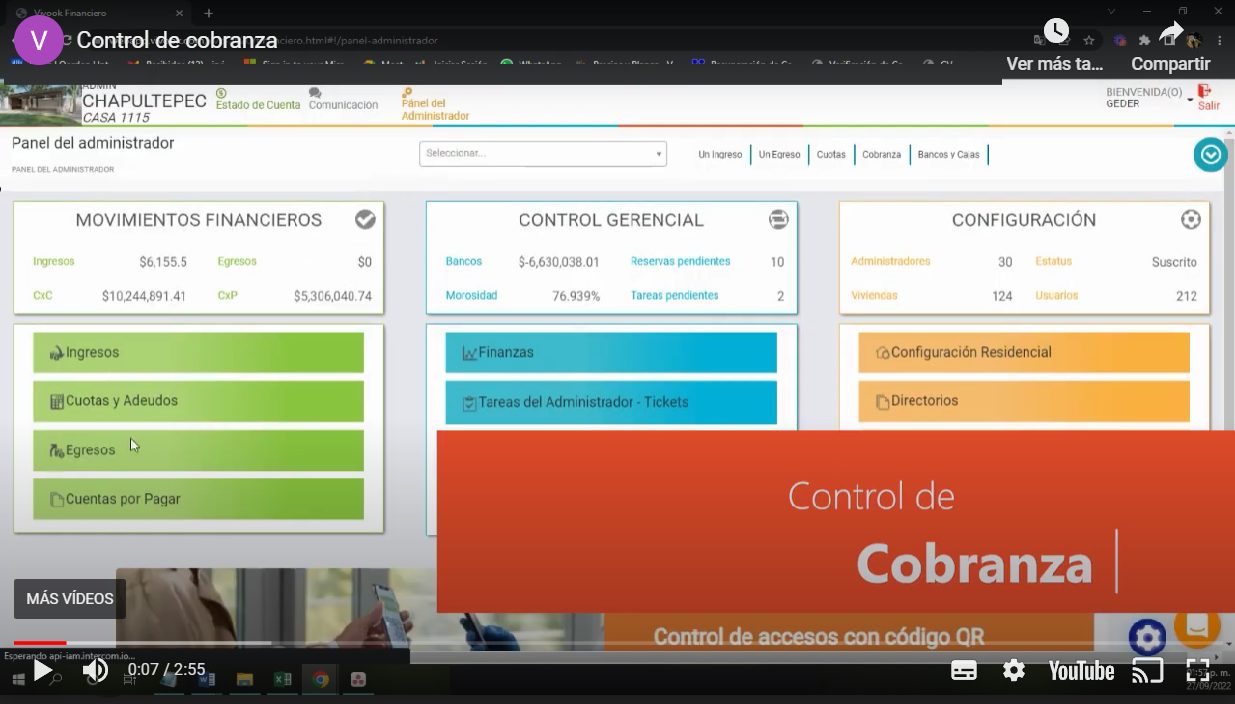
Task: Click MÁS VÍDEOS button
Action: pyautogui.click(x=70, y=599)
